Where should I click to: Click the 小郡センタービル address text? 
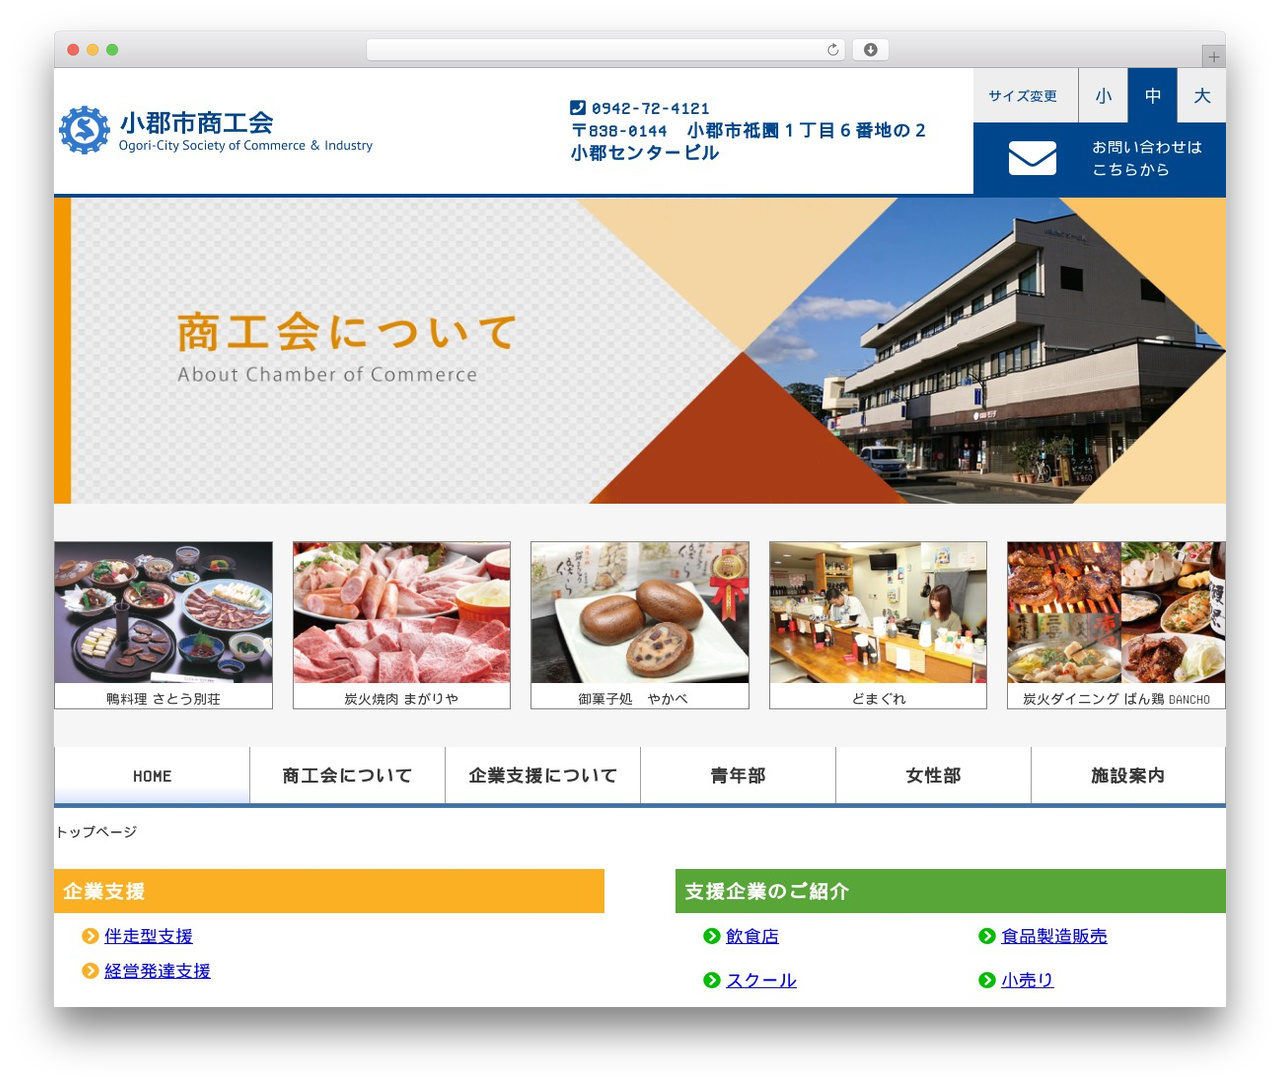[x=644, y=153]
